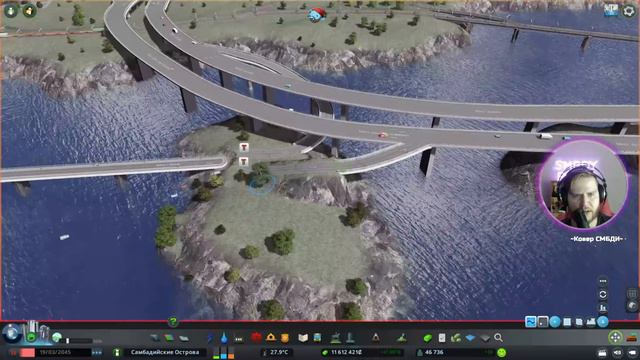Open the Parks and Plazas menu
The width and height of the screenshot is (640, 360).
coord(336,338)
